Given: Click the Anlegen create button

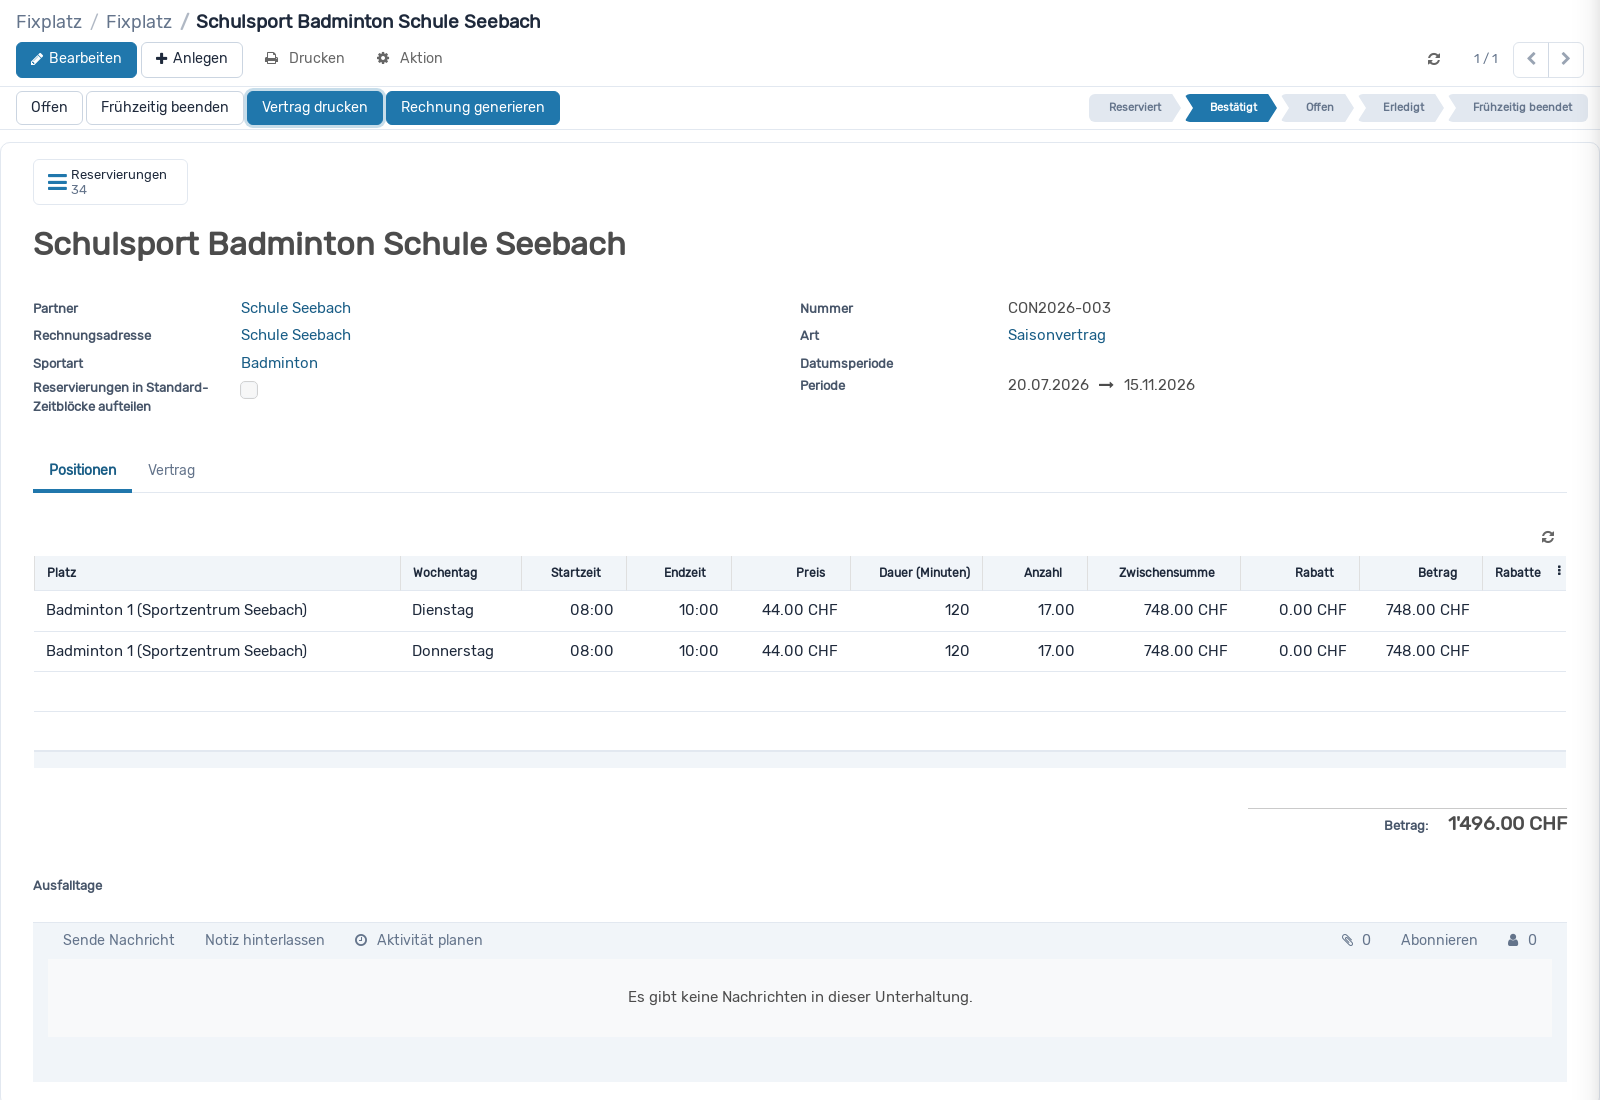Looking at the screenshot, I should pyautogui.click(x=192, y=59).
